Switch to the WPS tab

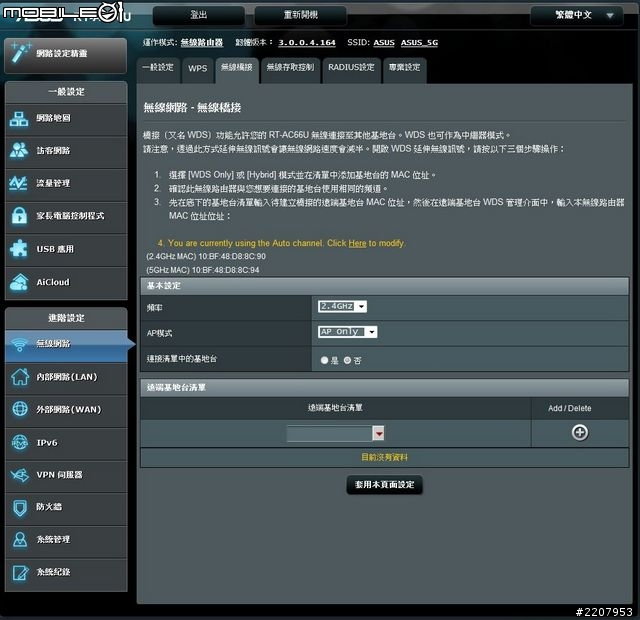tap(197, 68)
